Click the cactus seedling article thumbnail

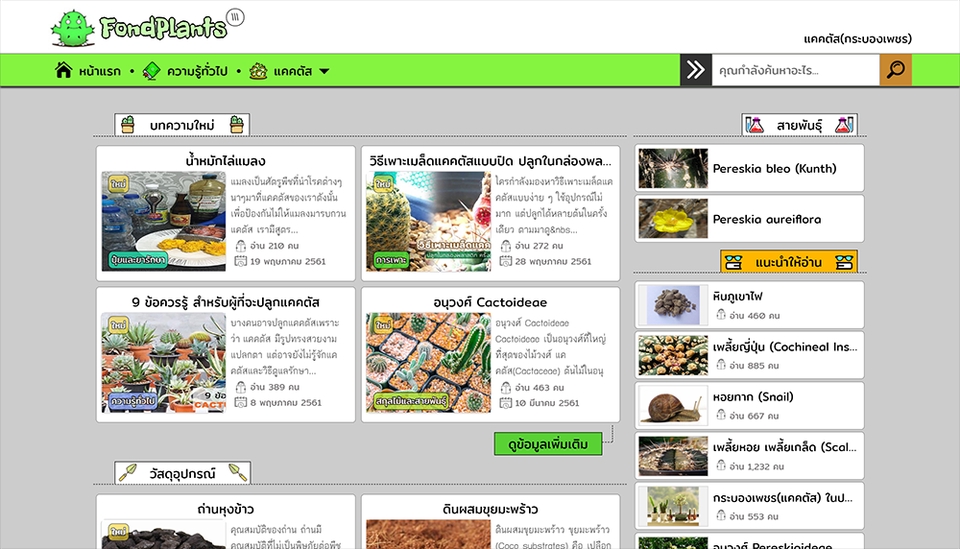pyautogui.click(x=428, y=221)
